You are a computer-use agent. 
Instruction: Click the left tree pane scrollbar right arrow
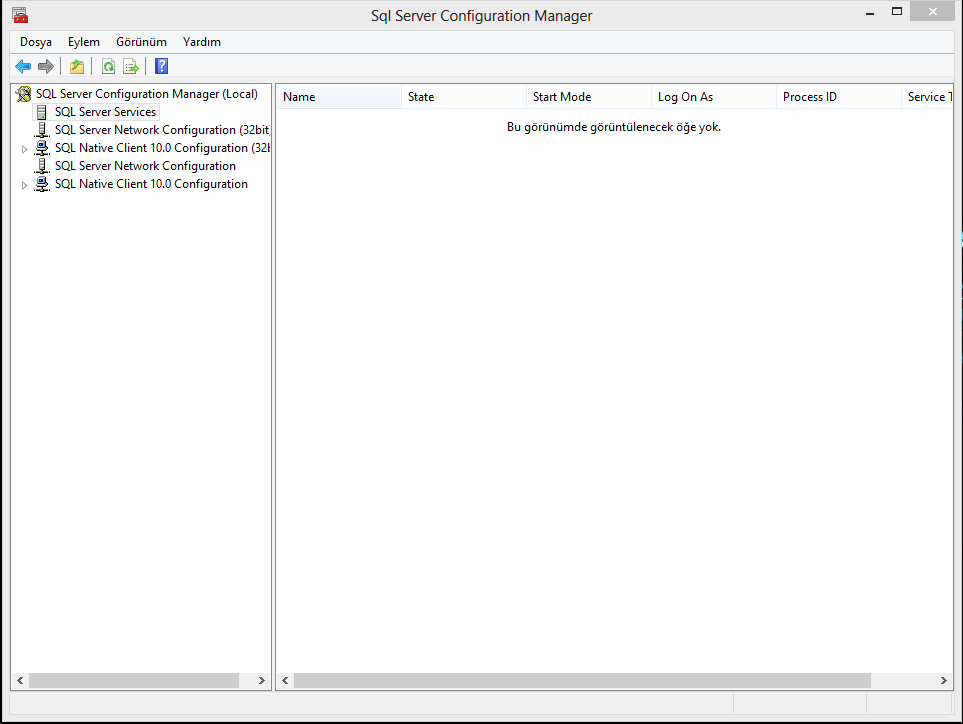[x=262, y=680]
